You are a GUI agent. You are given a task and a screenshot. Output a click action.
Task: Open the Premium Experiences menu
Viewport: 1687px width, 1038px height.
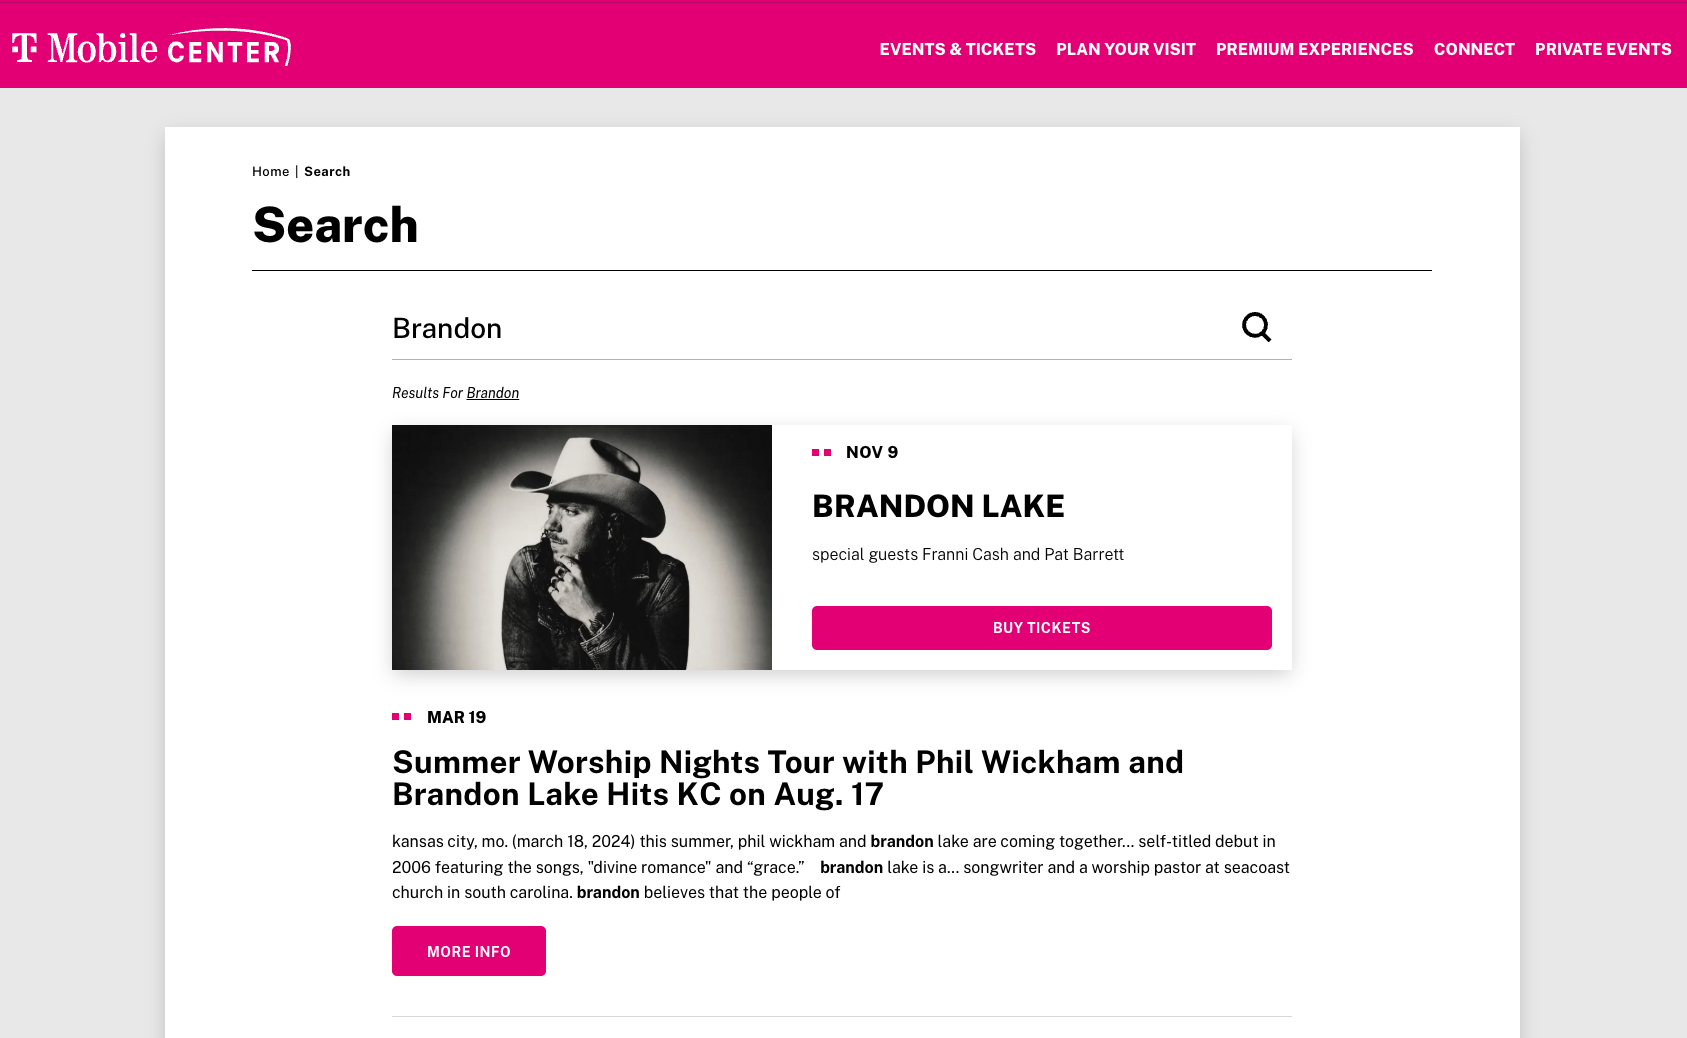click(x=1314, y=49)
